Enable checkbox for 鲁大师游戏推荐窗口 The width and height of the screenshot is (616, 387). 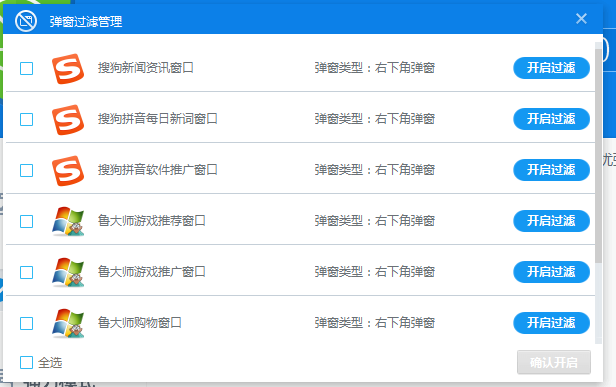(x=26, y=221)
